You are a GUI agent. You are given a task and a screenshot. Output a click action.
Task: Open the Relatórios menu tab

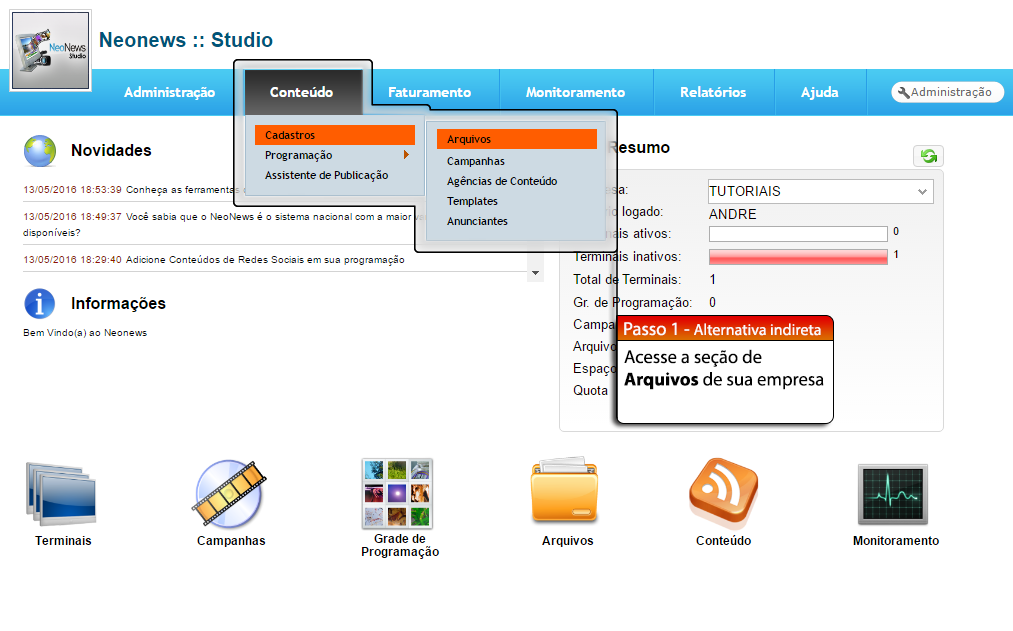[x=713, y=92]
